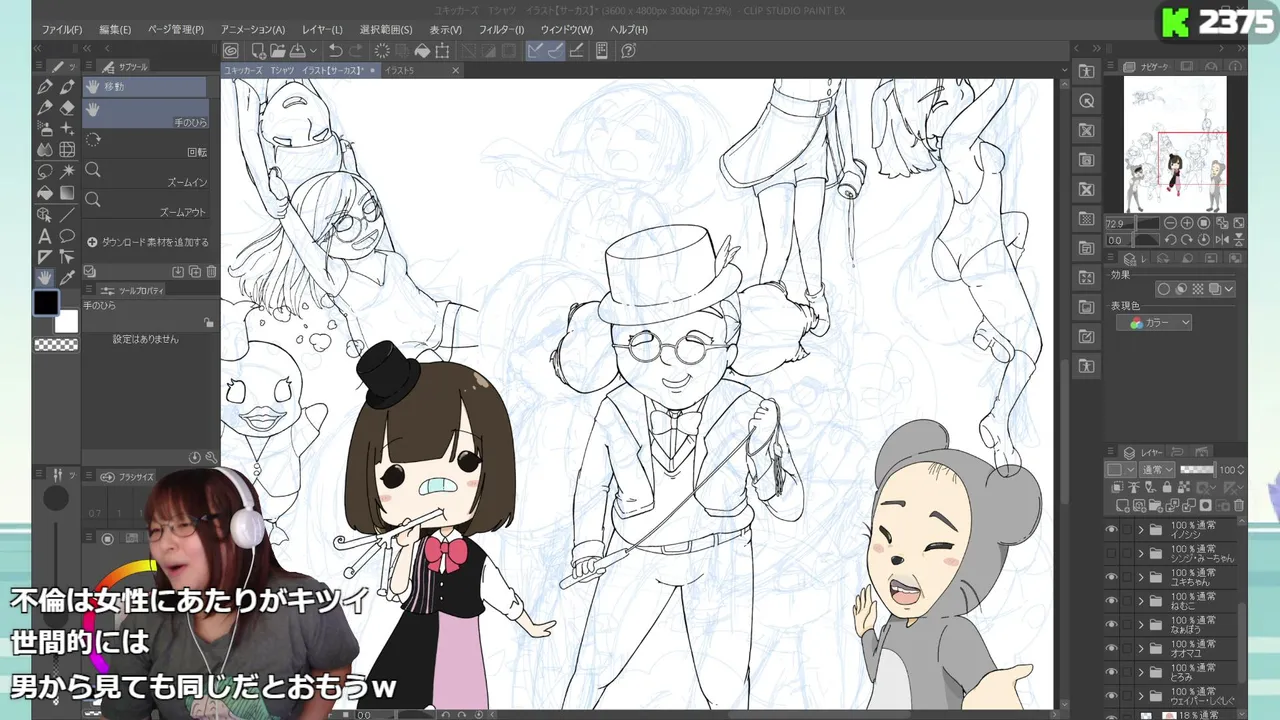Open the ウィンドウ(W) menu
This screenshot has height=720, width=1280.
pyautogui.click(x=566, y=30)
